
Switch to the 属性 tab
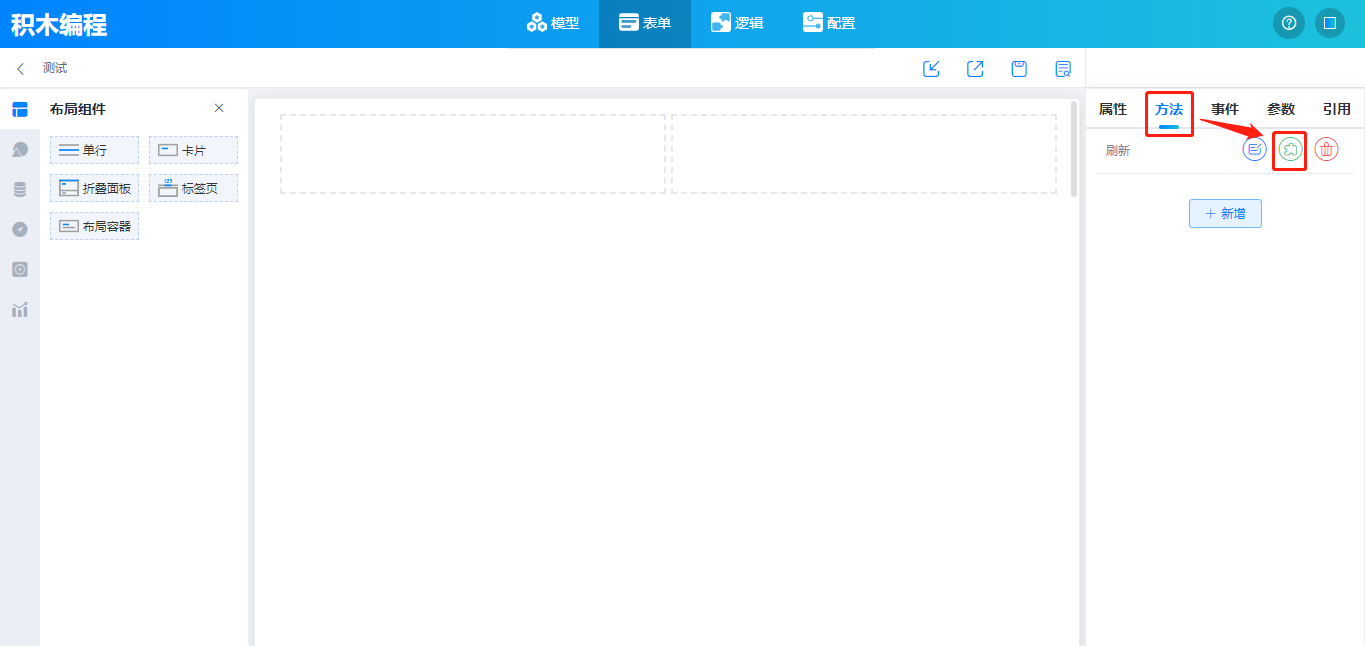pyautogui.click(x=1113, y=109)
